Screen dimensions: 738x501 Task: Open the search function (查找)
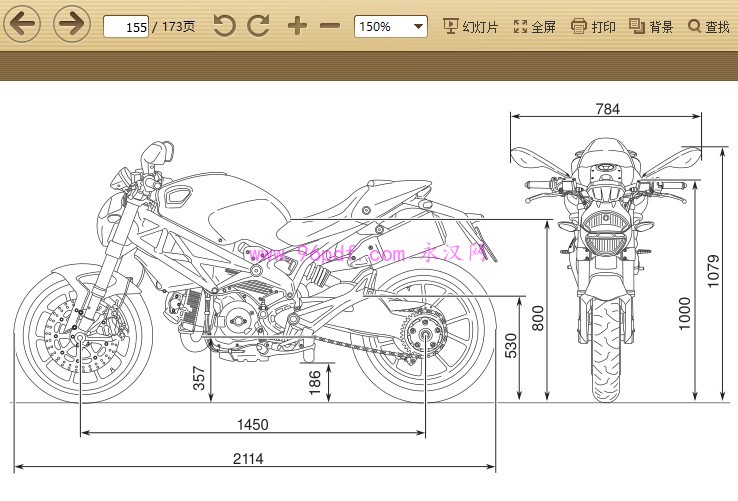click(708, 26)
